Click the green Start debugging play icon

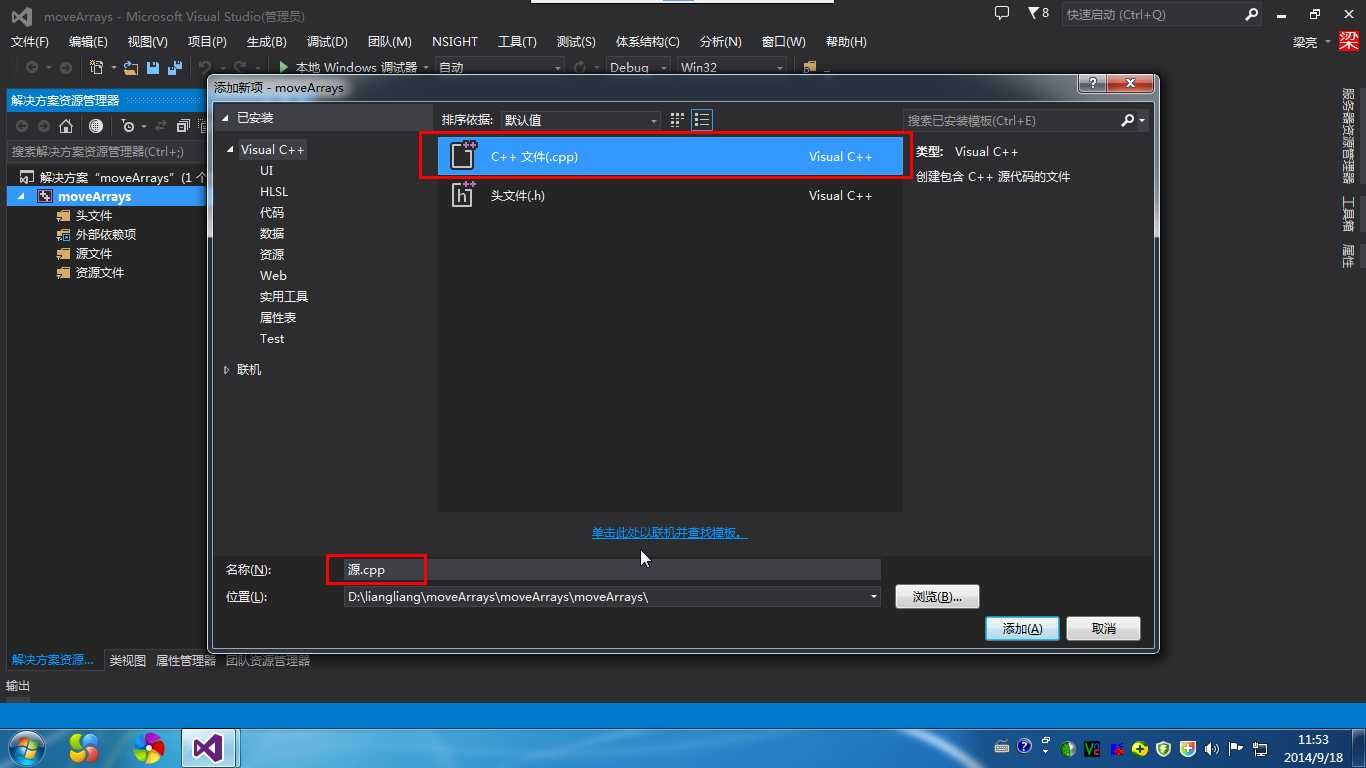click(x=284, y=67)
